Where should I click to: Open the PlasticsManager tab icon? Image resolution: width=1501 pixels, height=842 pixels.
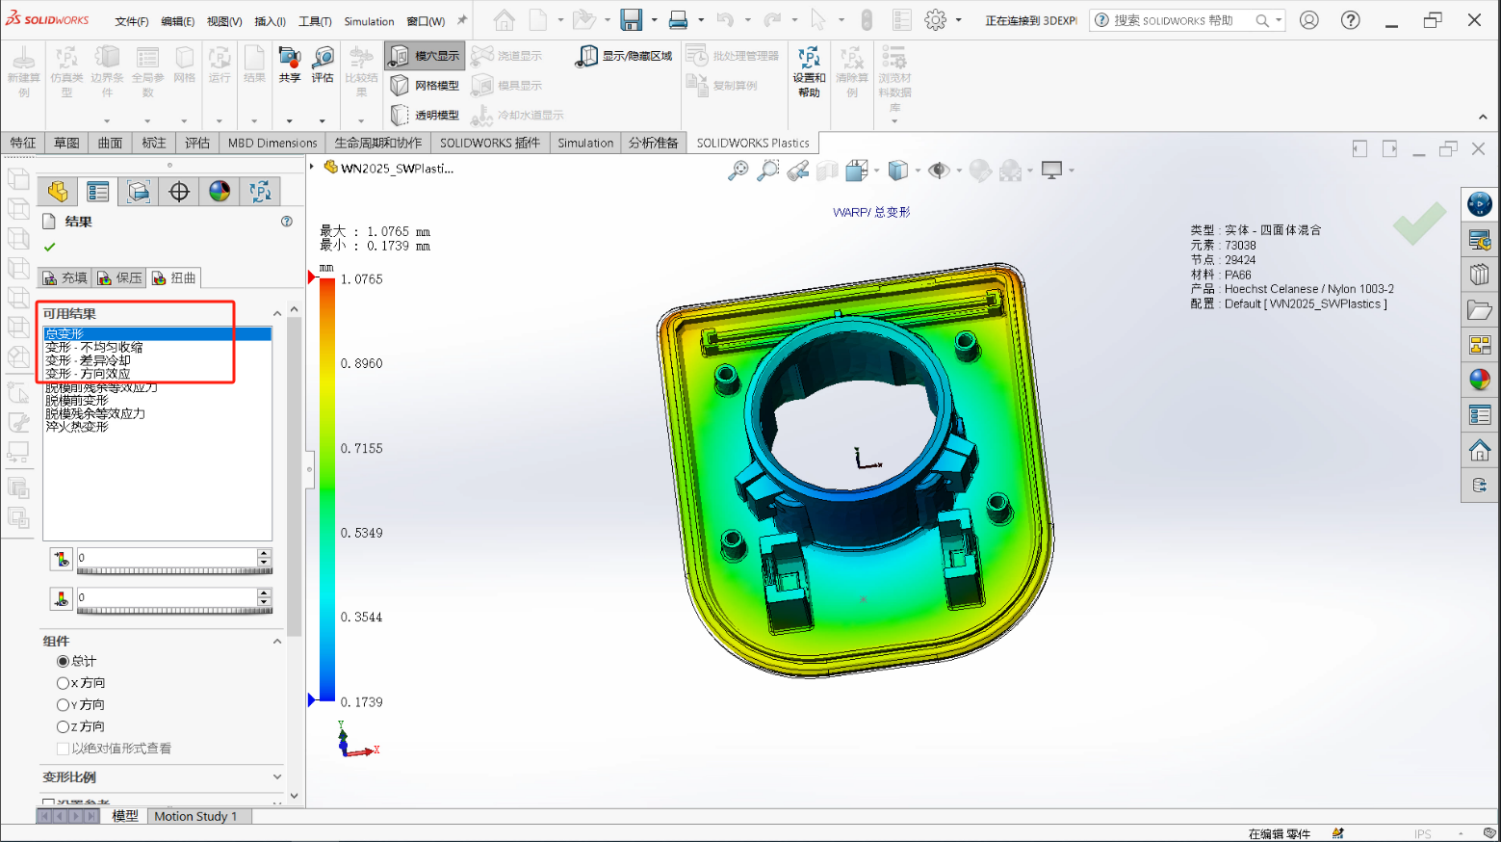tap(260, 191)
